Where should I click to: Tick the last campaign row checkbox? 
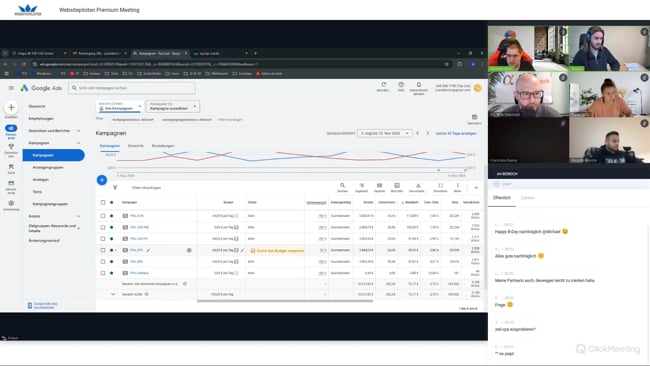(x=103, y=273)
